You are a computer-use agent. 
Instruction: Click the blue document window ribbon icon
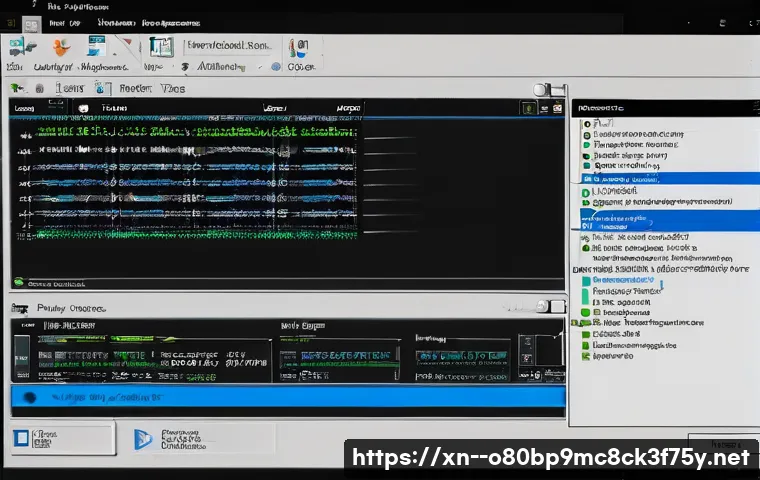point(96,47)
